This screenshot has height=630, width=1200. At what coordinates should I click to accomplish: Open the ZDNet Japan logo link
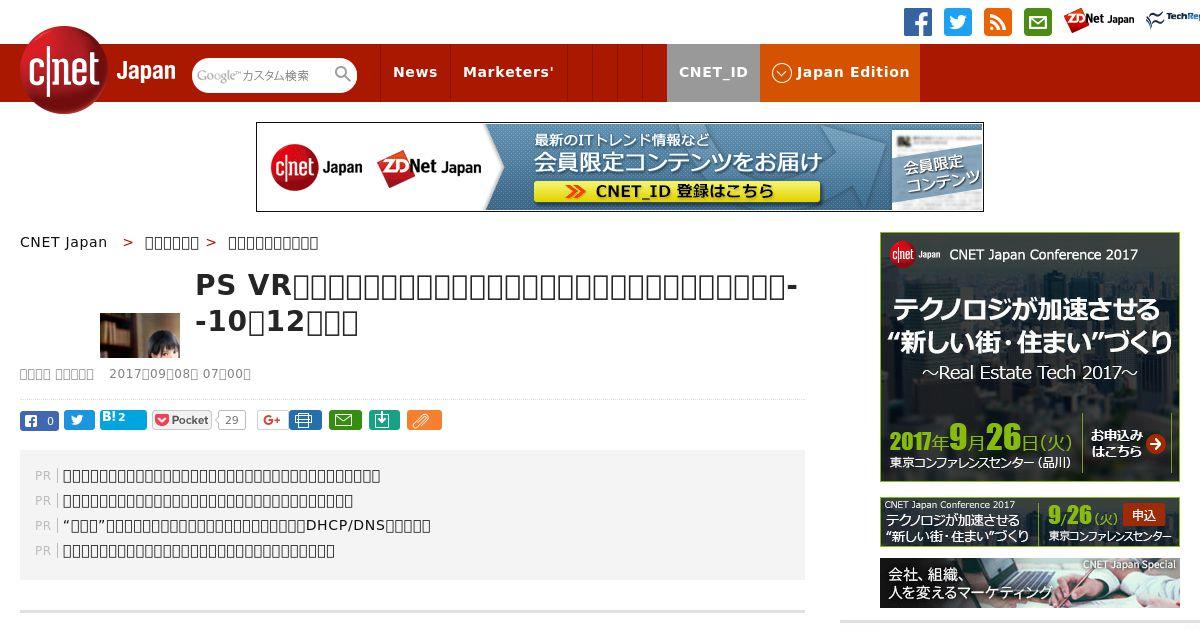[x=1099, y=20]
